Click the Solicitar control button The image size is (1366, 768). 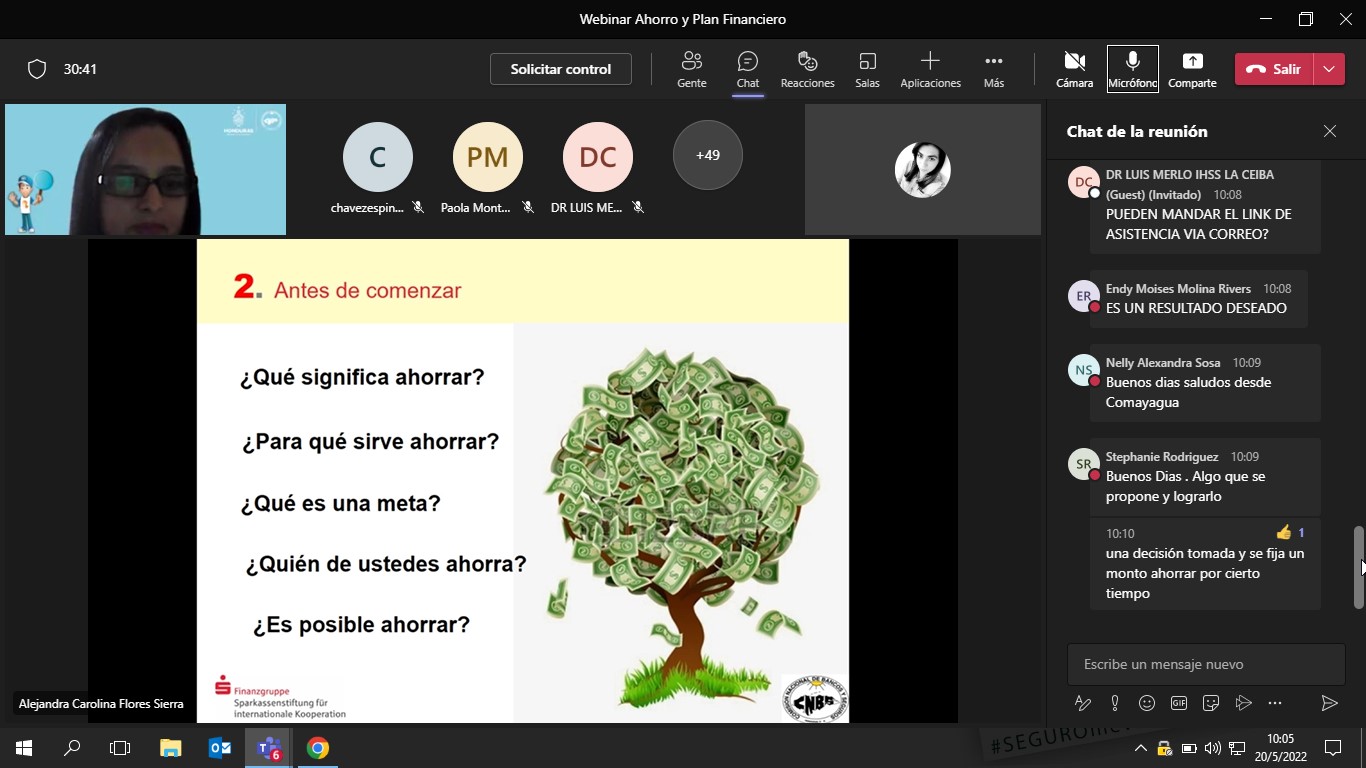coord(560,69)
